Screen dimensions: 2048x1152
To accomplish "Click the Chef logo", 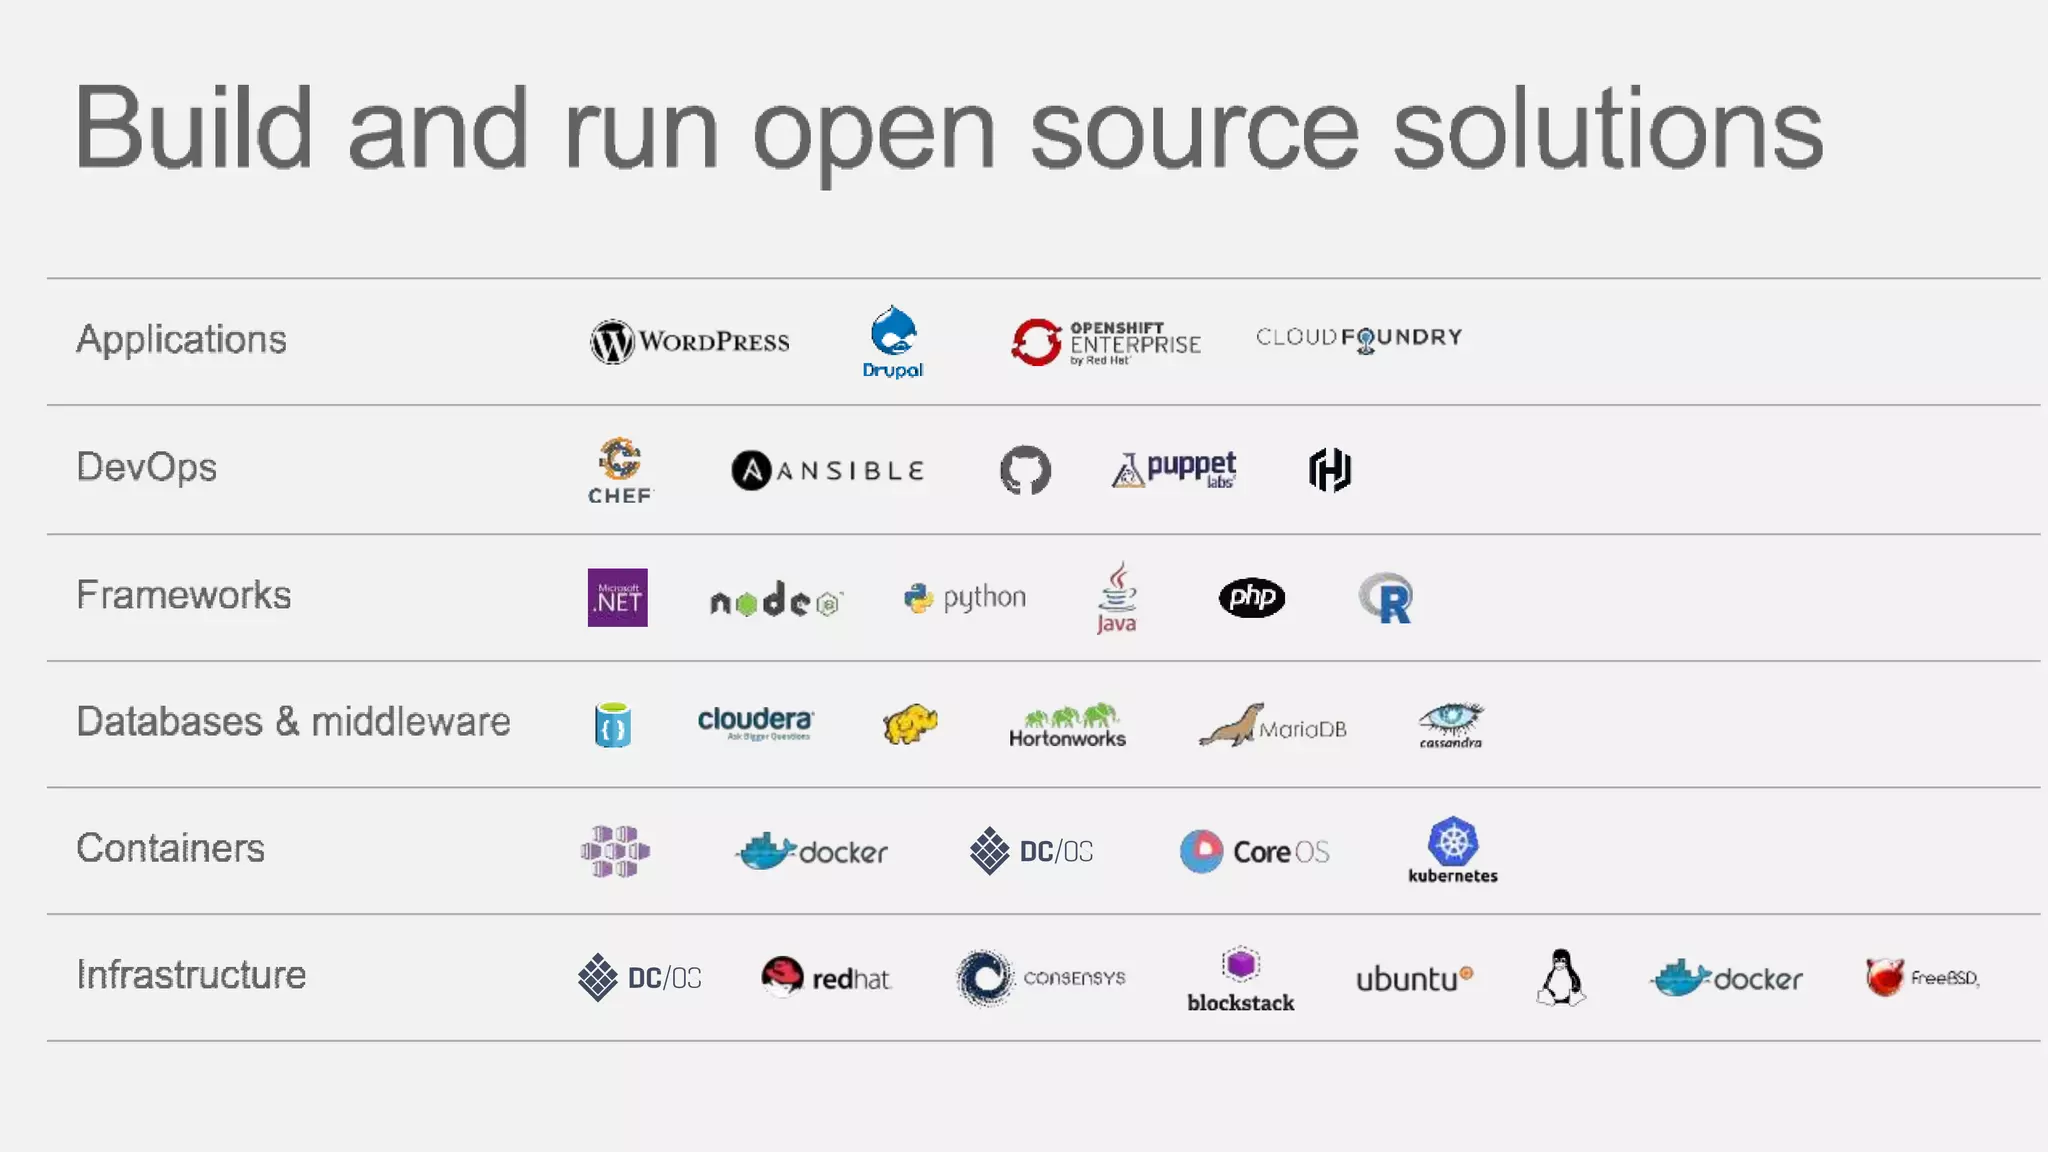I will [x=620, y=470].
